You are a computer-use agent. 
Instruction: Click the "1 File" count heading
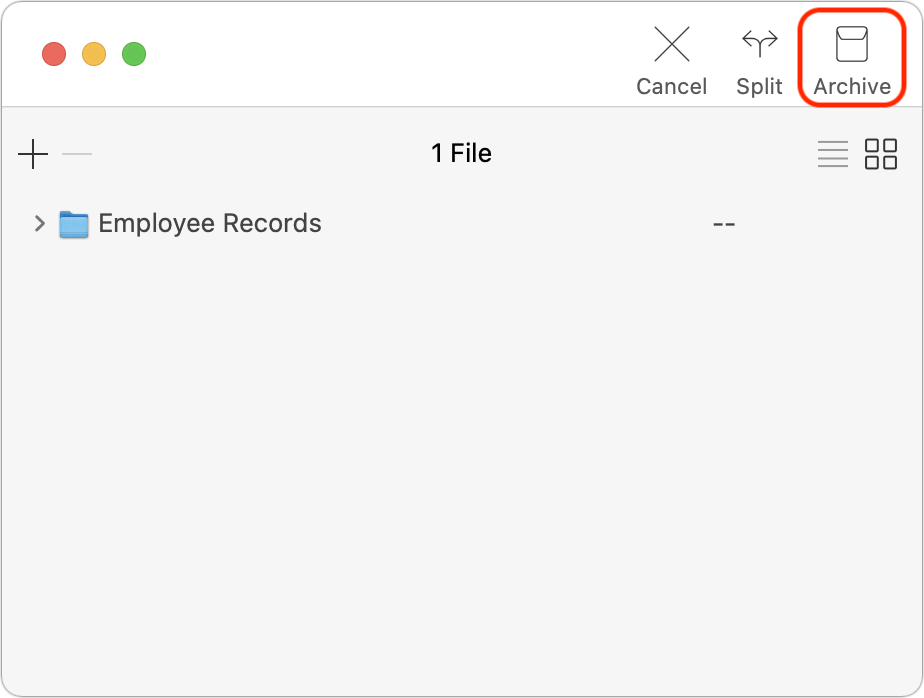coord(461,153)
